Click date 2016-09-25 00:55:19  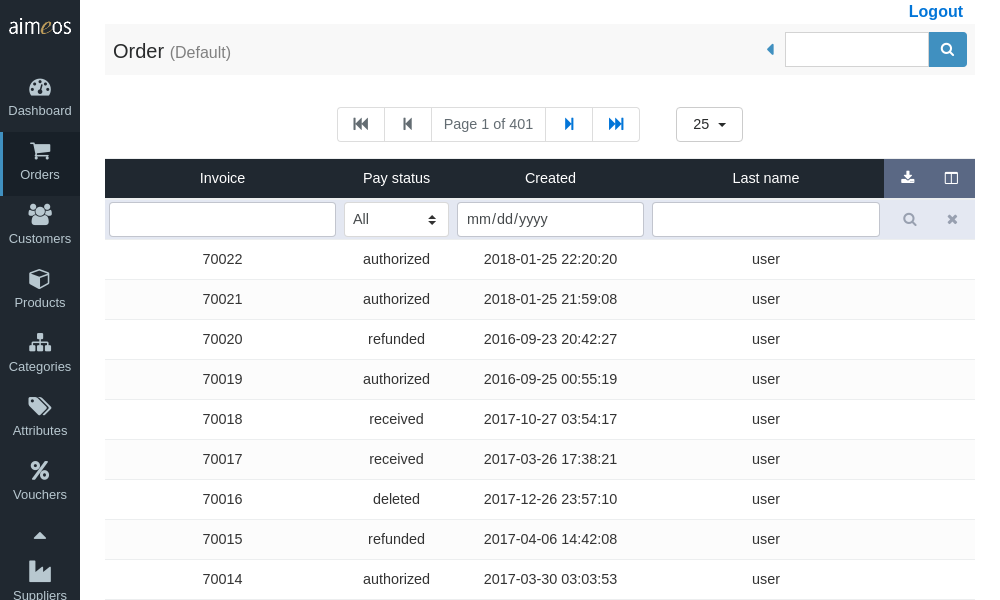point(550,379)
